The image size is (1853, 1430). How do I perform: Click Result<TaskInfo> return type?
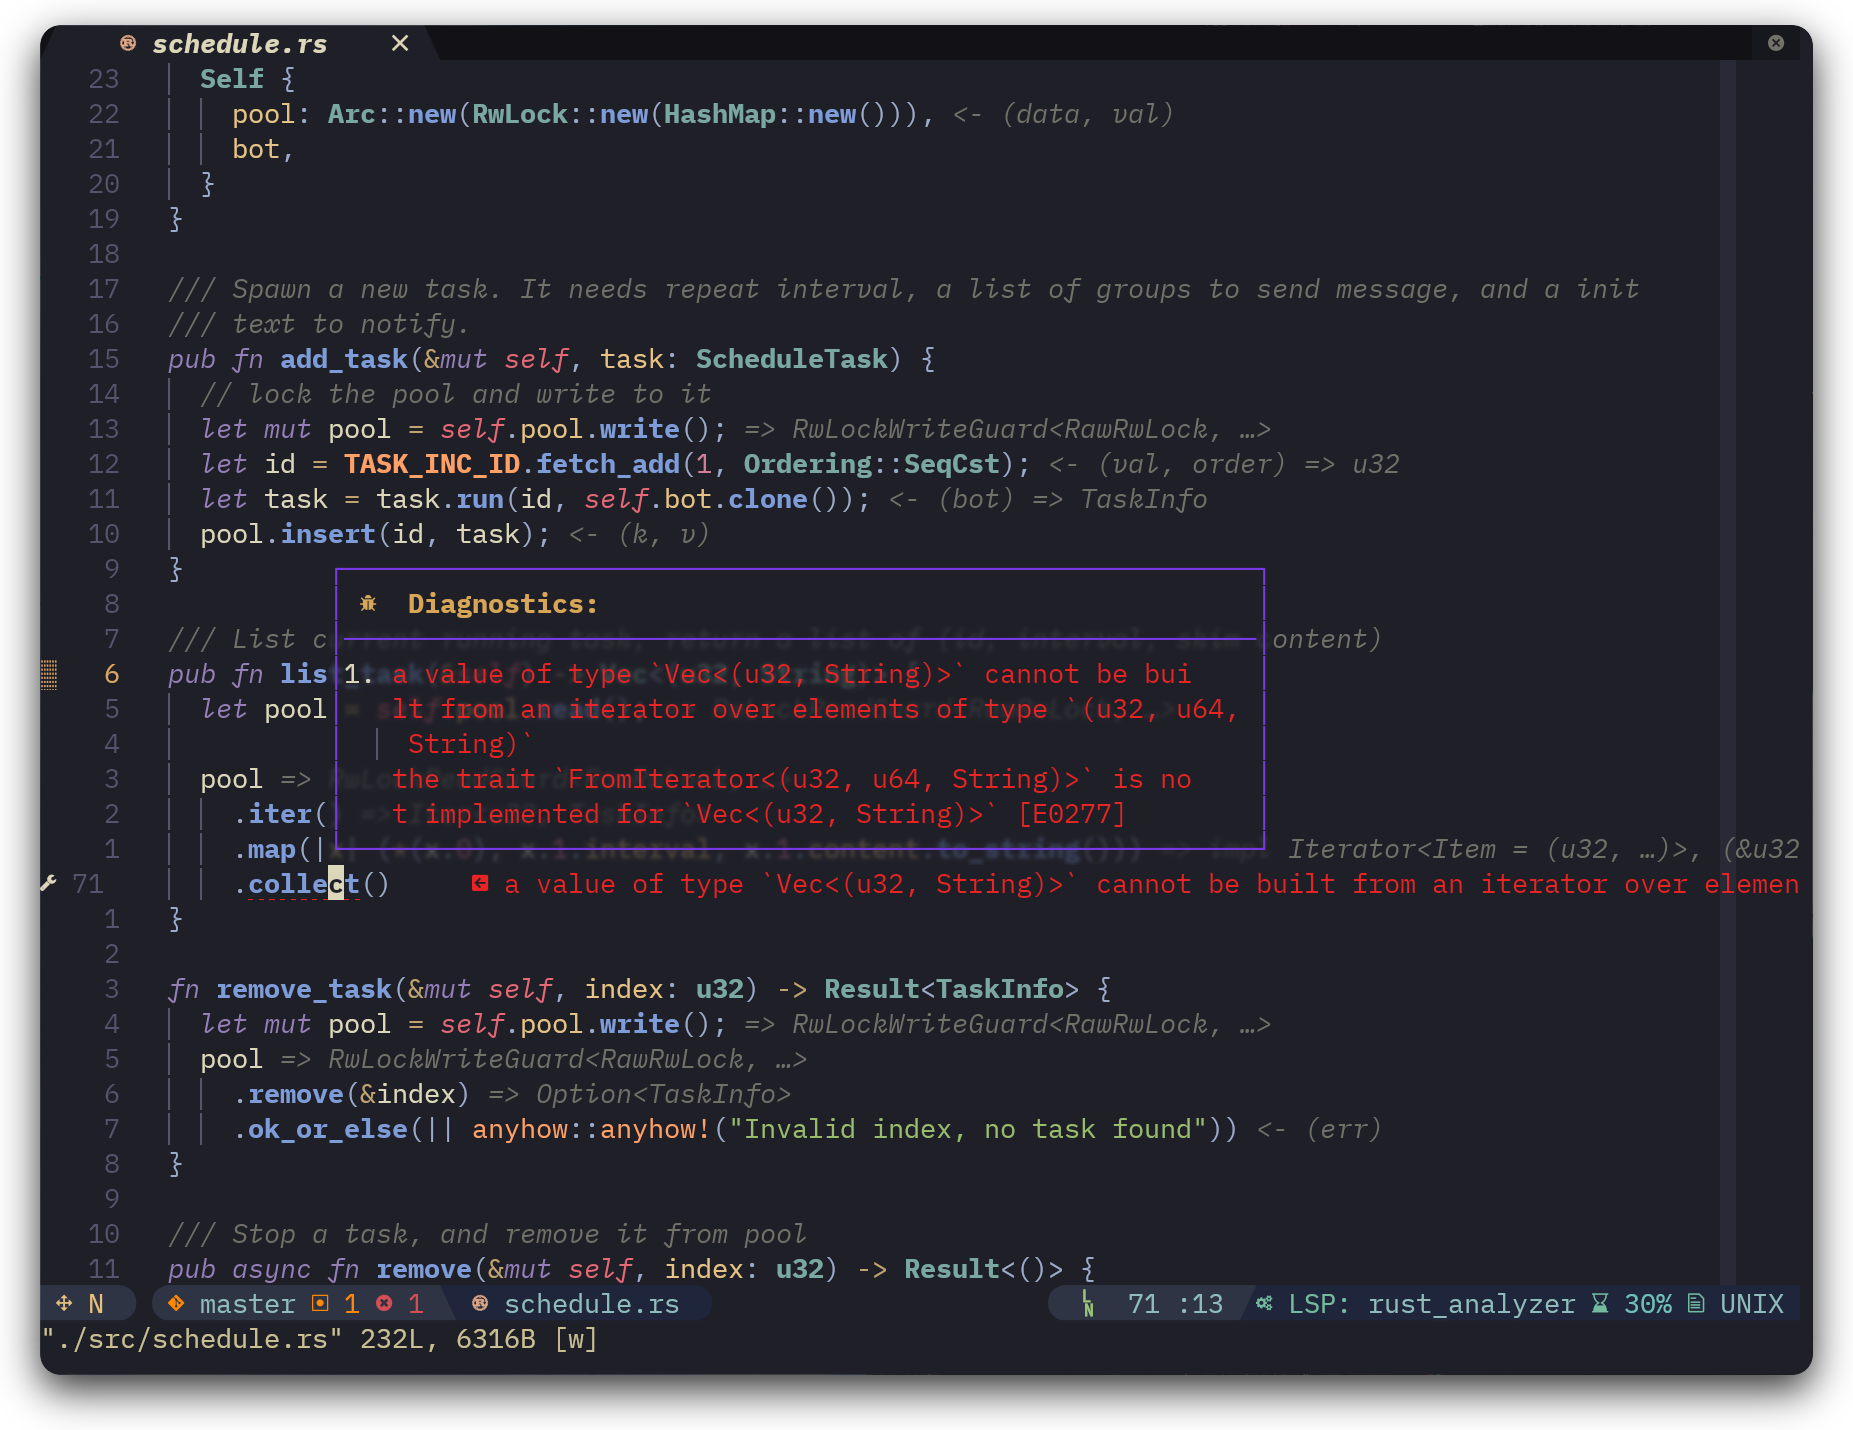point(951,989)
